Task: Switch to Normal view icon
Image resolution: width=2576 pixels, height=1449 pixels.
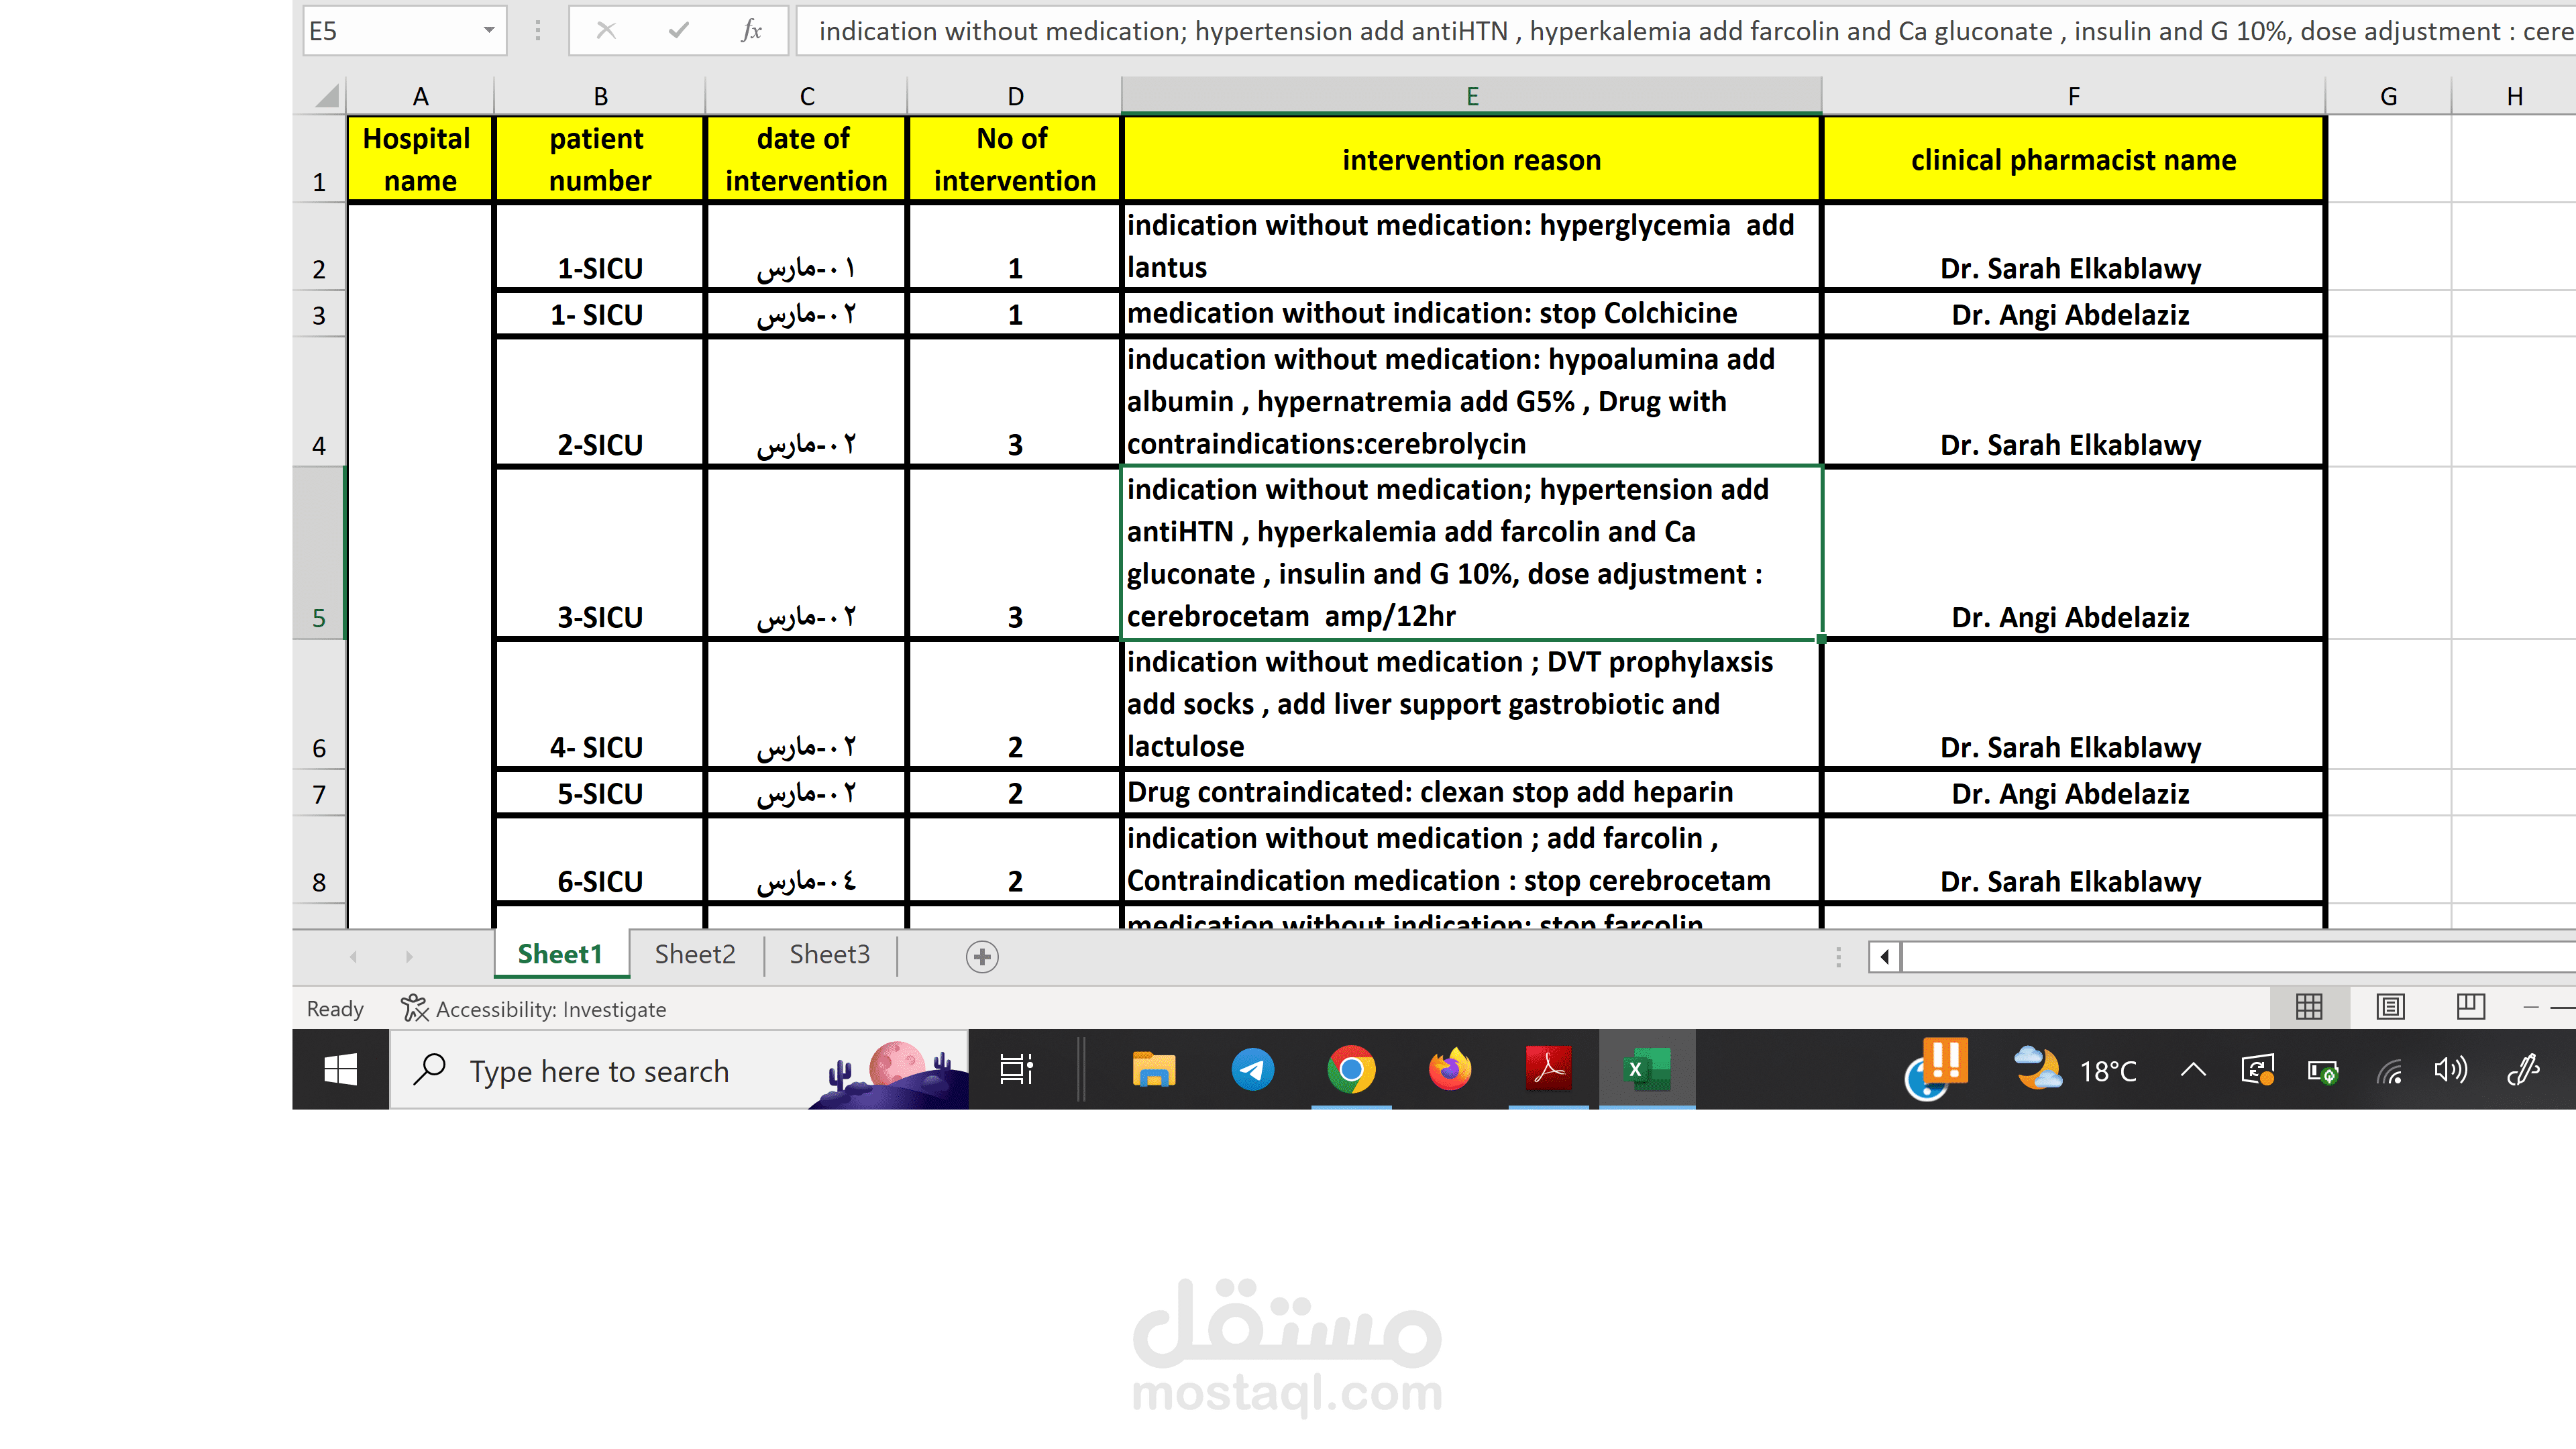Action: [2309, 1007]
